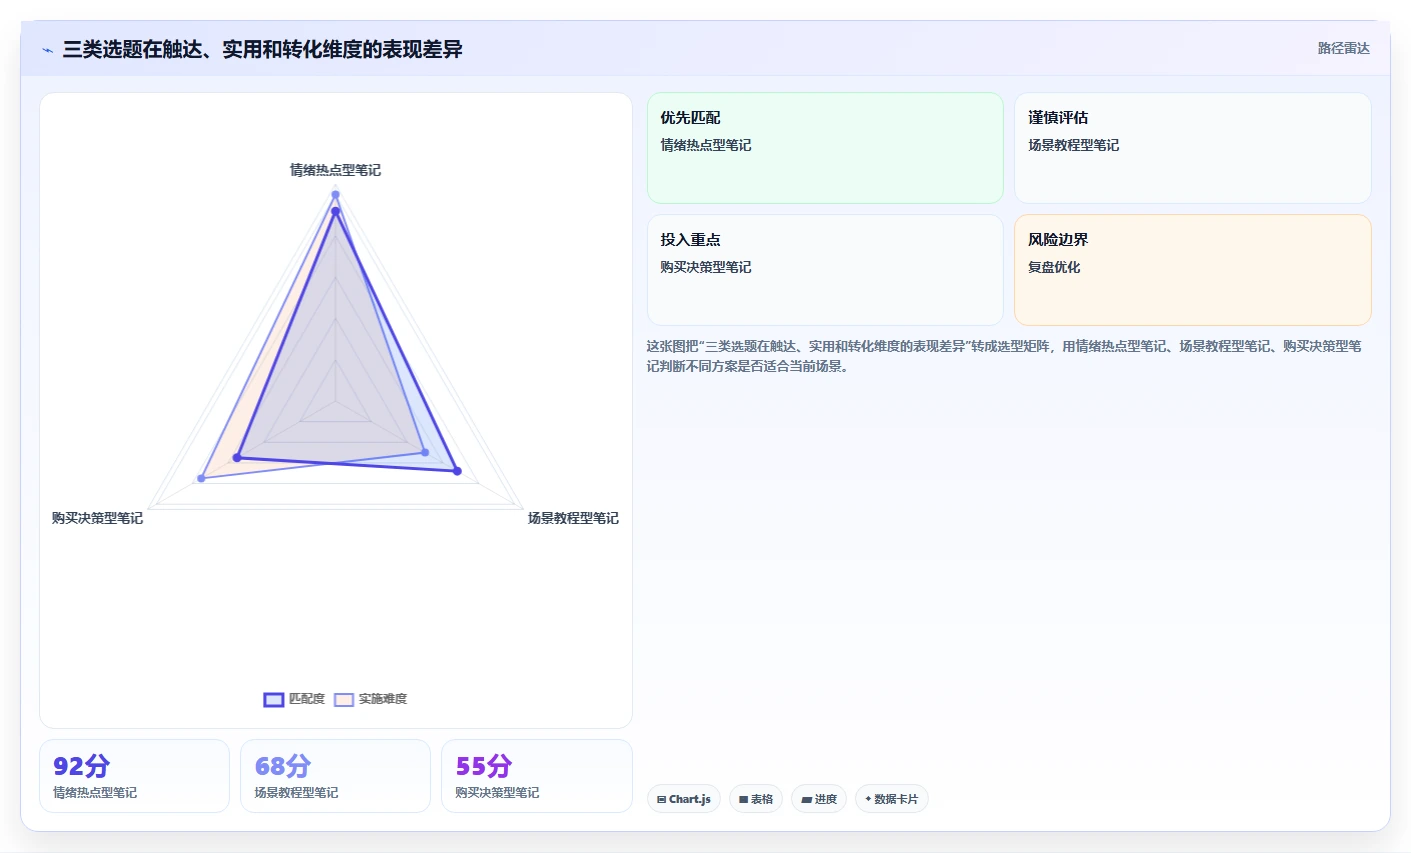The width and height of the screenshot is (1411, 853).
Task: Select the 数据卡片 tag chip
Action: click(892, 799)
